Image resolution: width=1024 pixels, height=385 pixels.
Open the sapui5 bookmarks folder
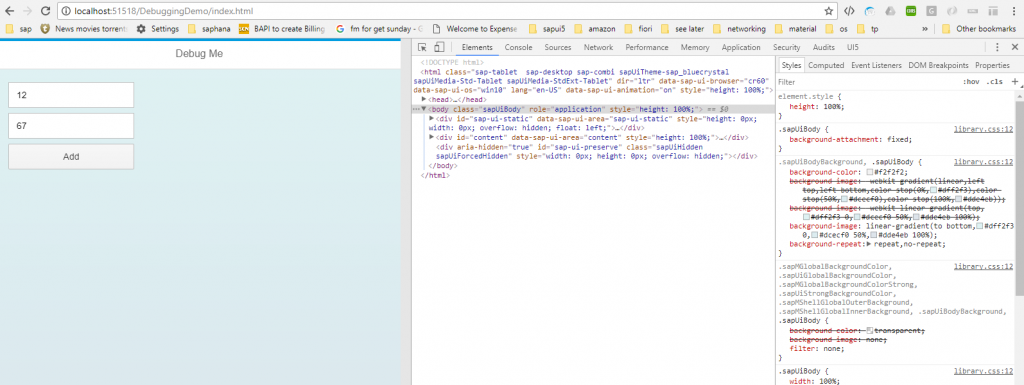tap(547, 29)
